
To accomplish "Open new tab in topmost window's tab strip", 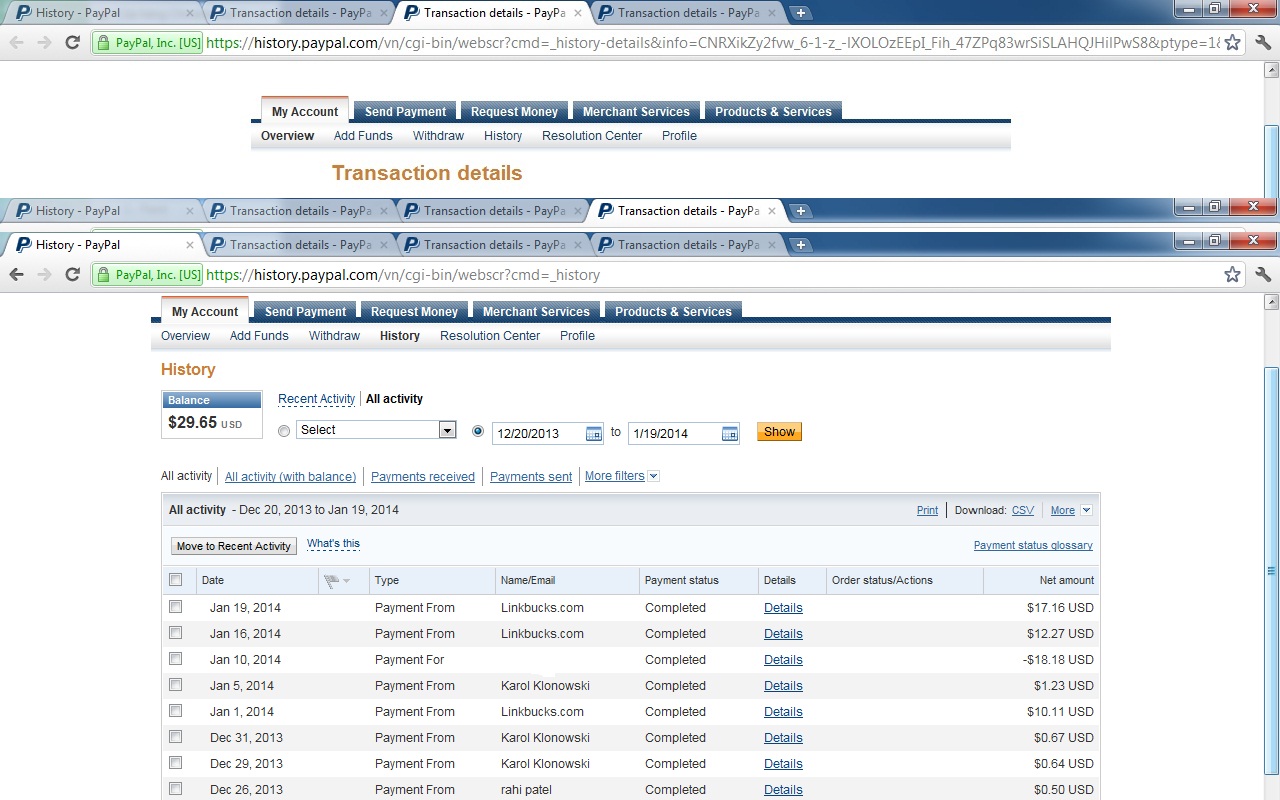I will (x=800, y=13).
